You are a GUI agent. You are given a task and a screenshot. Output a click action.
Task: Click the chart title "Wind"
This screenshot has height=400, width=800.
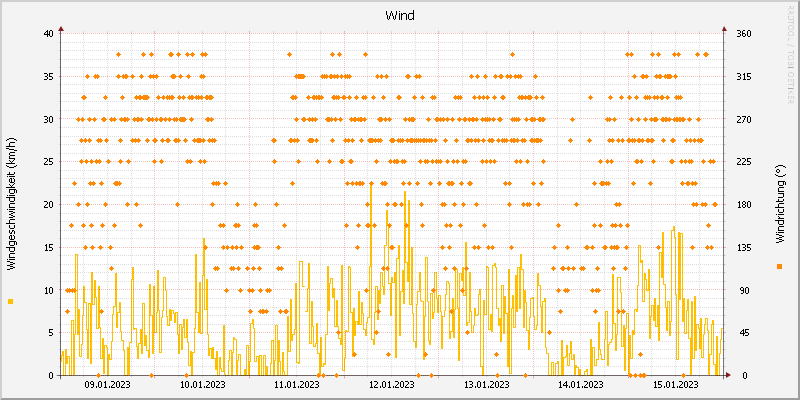pyautogui.click(x=400, y=16)
